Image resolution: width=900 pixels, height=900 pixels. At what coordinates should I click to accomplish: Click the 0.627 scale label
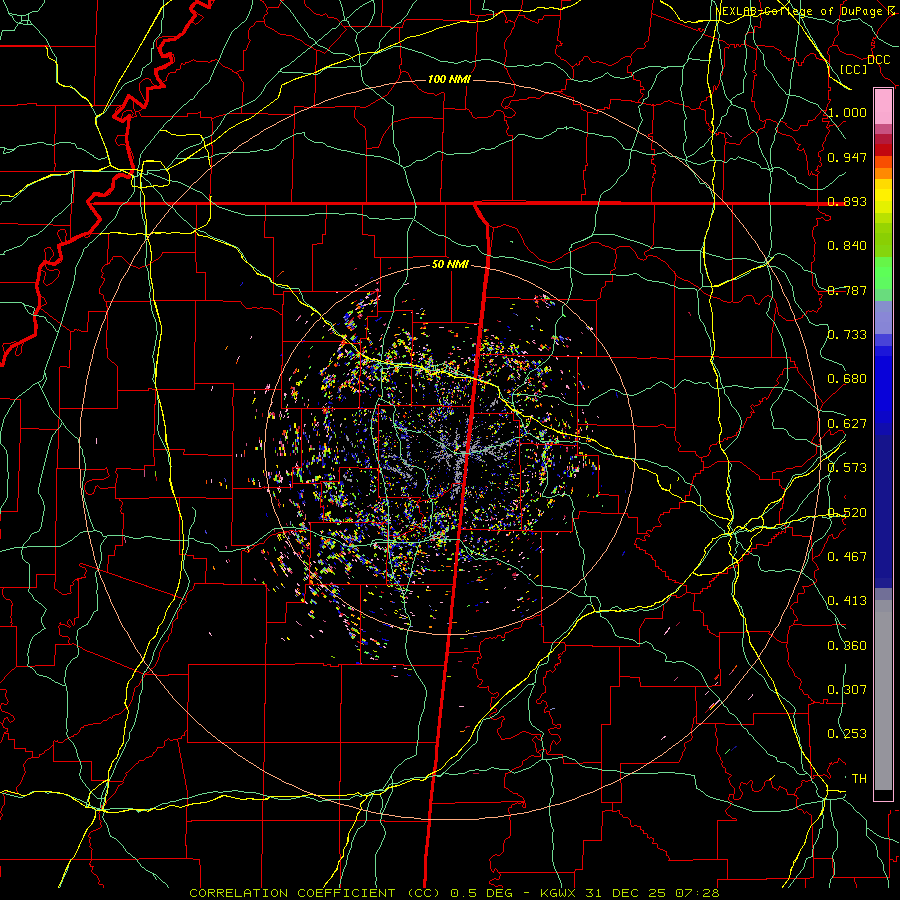point(847,424)
